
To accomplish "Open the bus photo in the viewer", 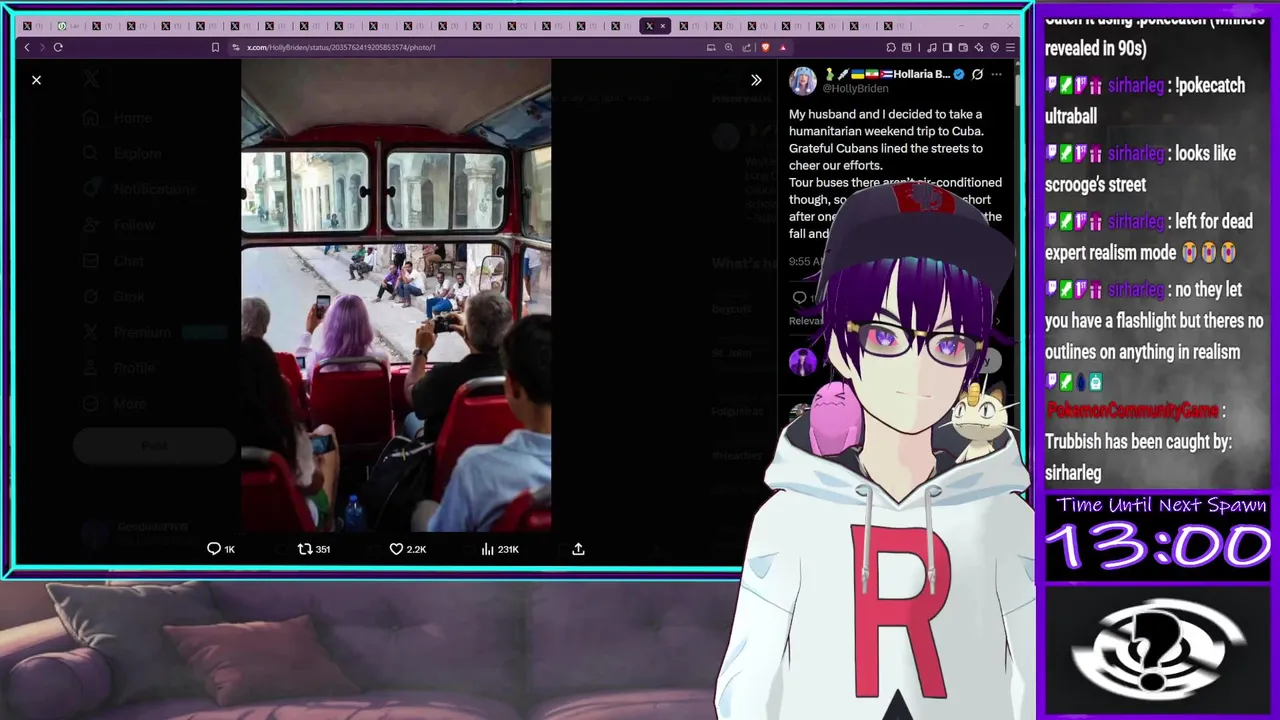I will [396, 296].
